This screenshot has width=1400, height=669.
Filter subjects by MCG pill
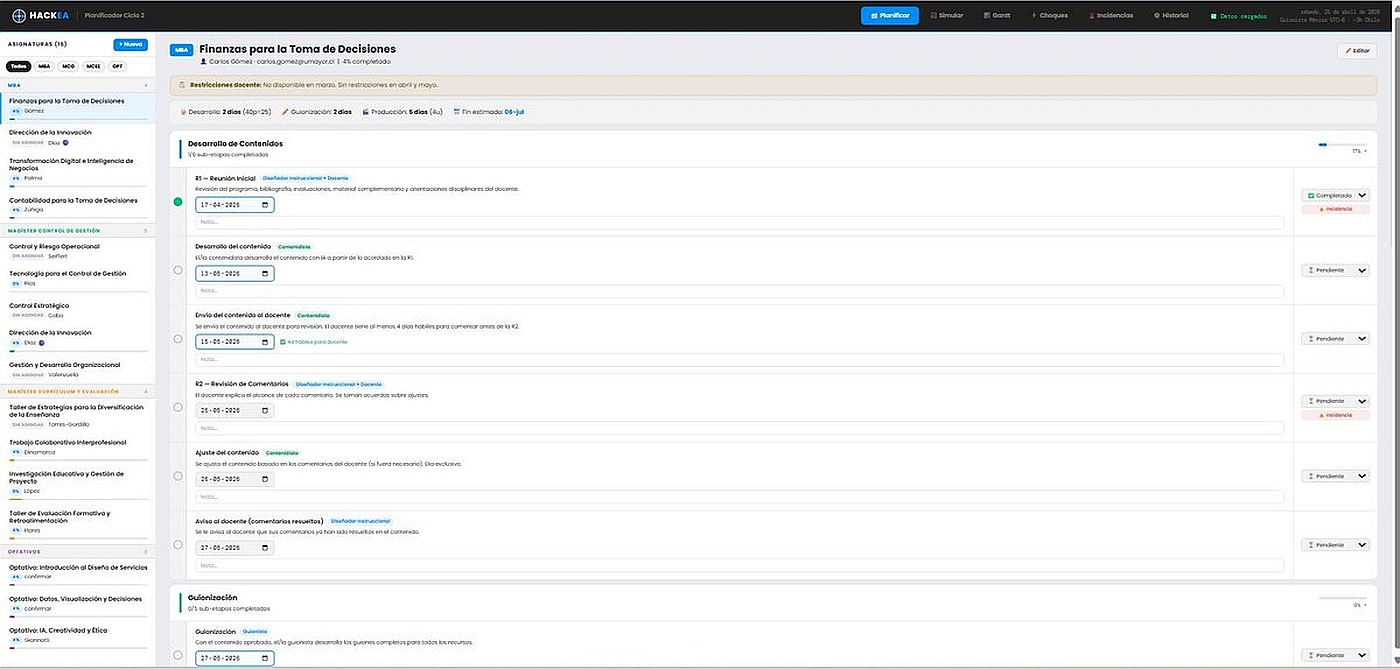point(69,66)
